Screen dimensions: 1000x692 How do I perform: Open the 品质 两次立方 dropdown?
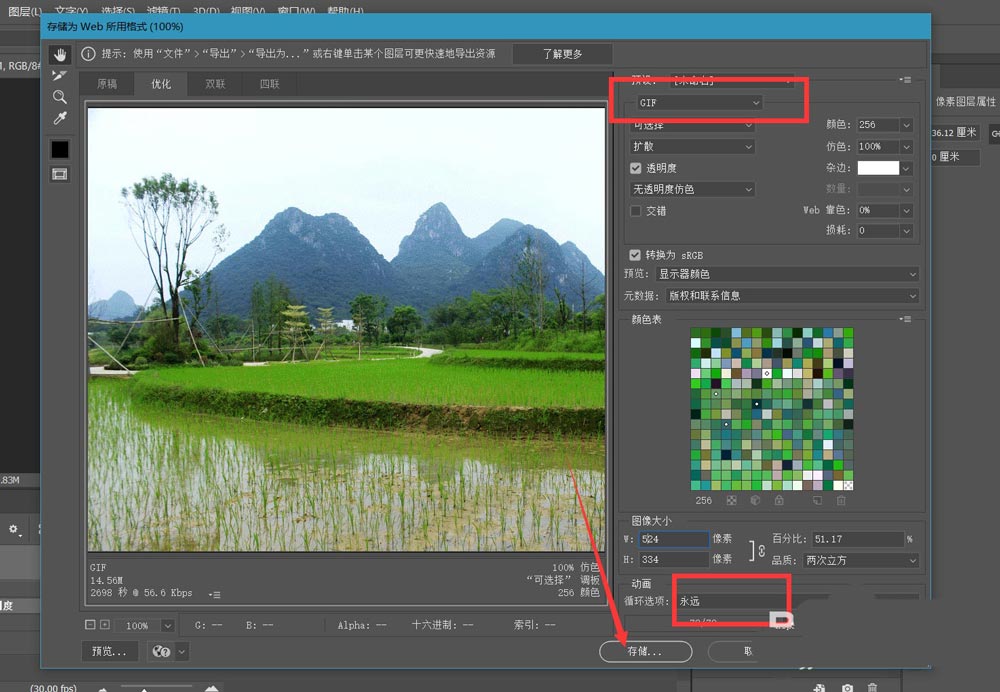click(x=860, y=560)
